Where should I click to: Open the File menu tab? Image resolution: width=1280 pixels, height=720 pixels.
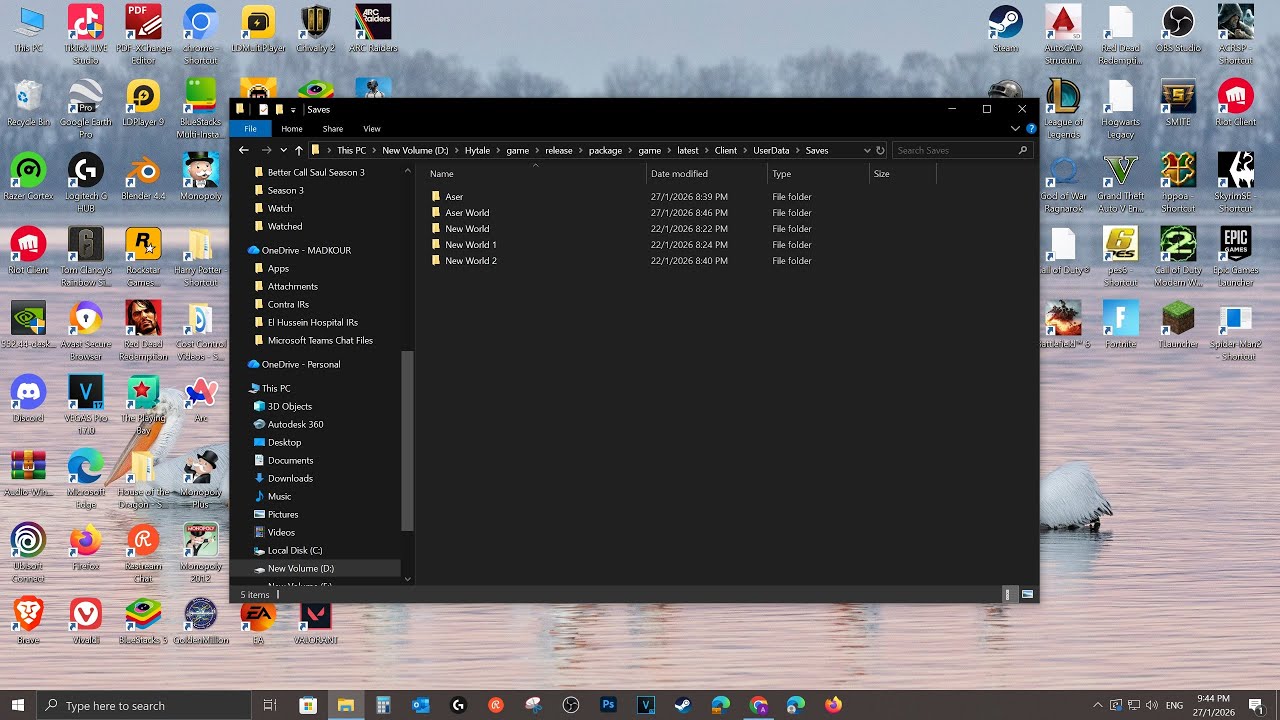[250, 129]
